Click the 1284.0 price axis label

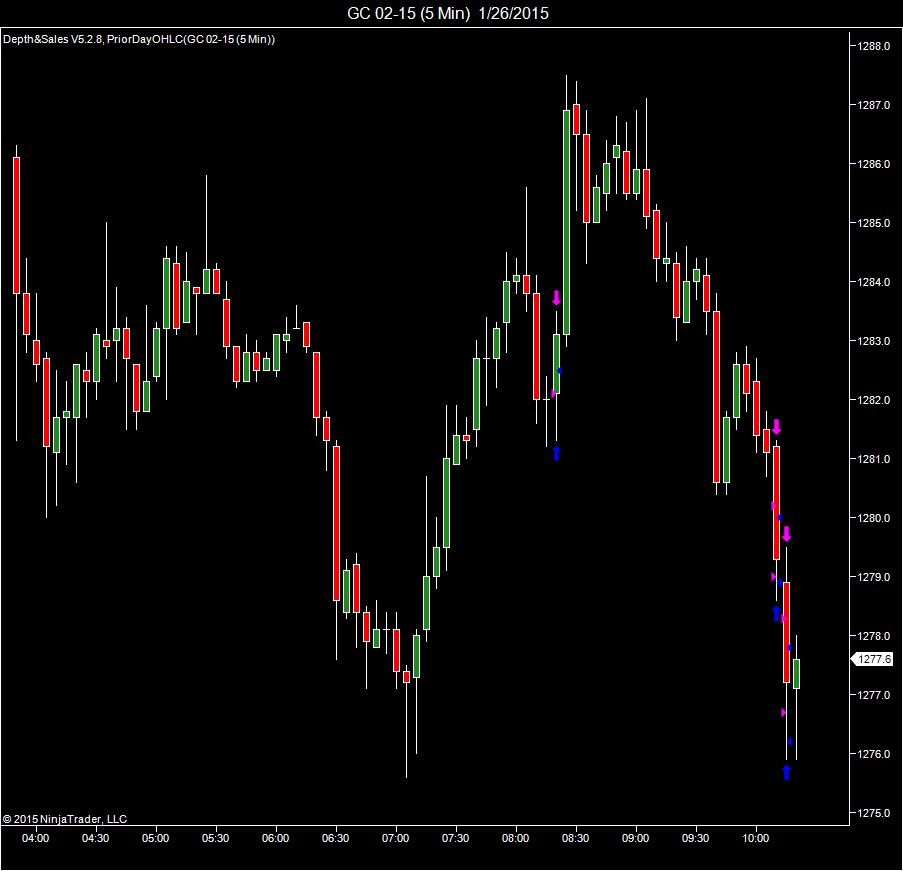click(x=874, y=282)
